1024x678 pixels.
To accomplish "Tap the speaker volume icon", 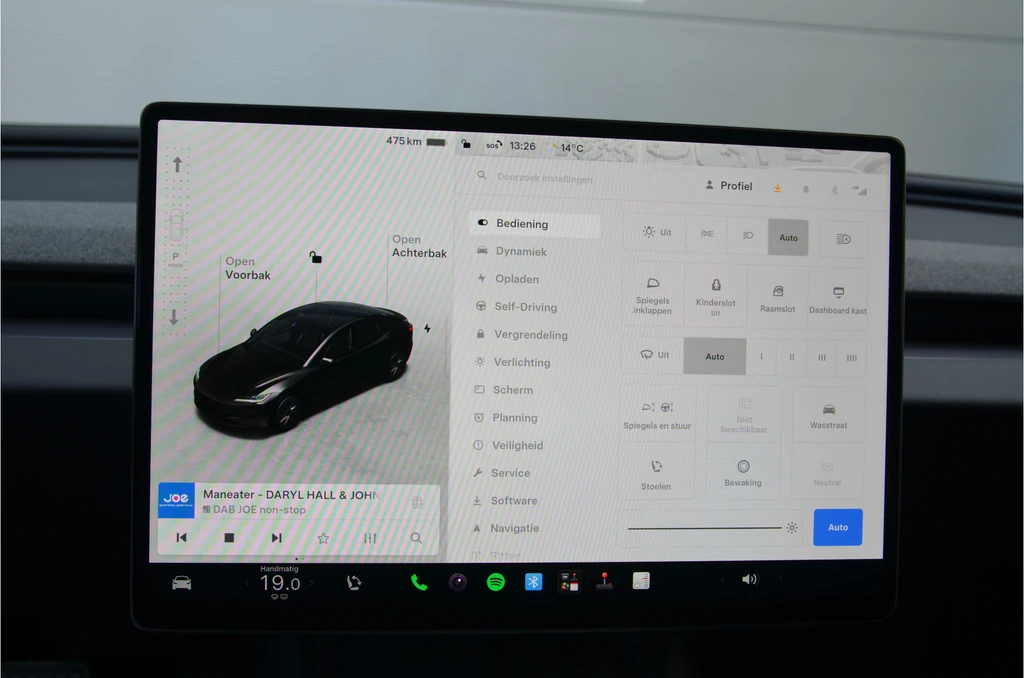I will coord(749,579).
